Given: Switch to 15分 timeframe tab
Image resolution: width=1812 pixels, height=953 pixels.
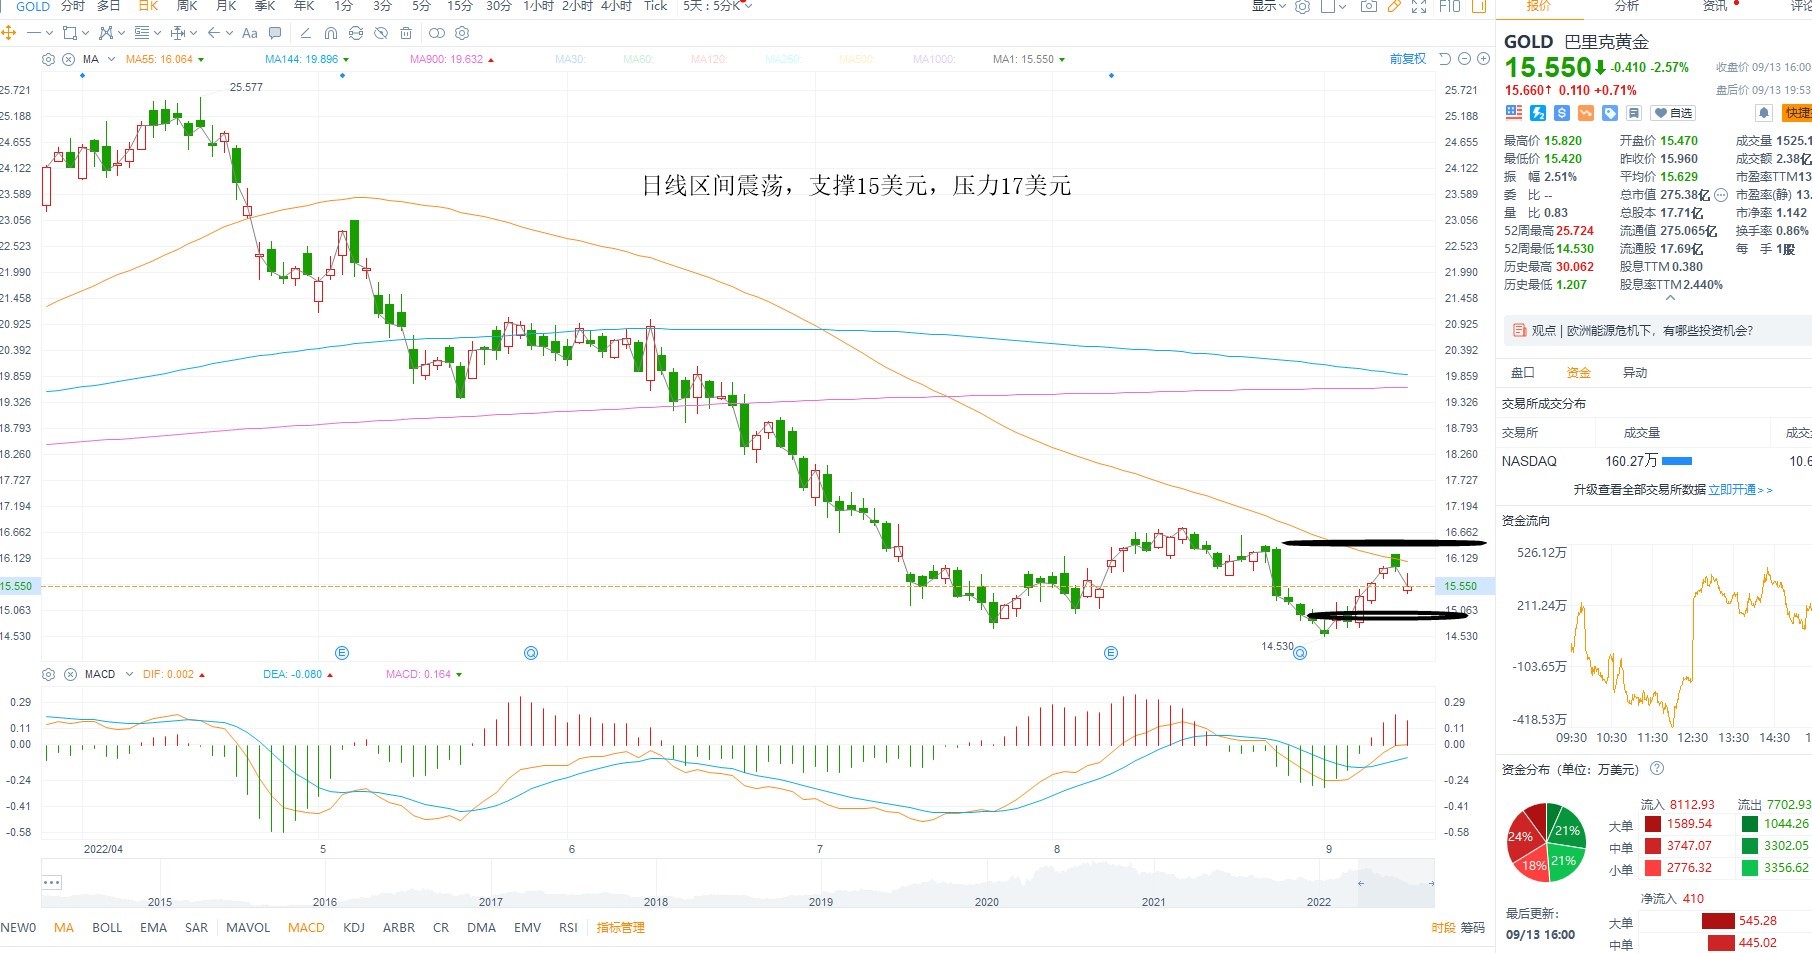Looking at the screenshot, I should tap(460, 6).
